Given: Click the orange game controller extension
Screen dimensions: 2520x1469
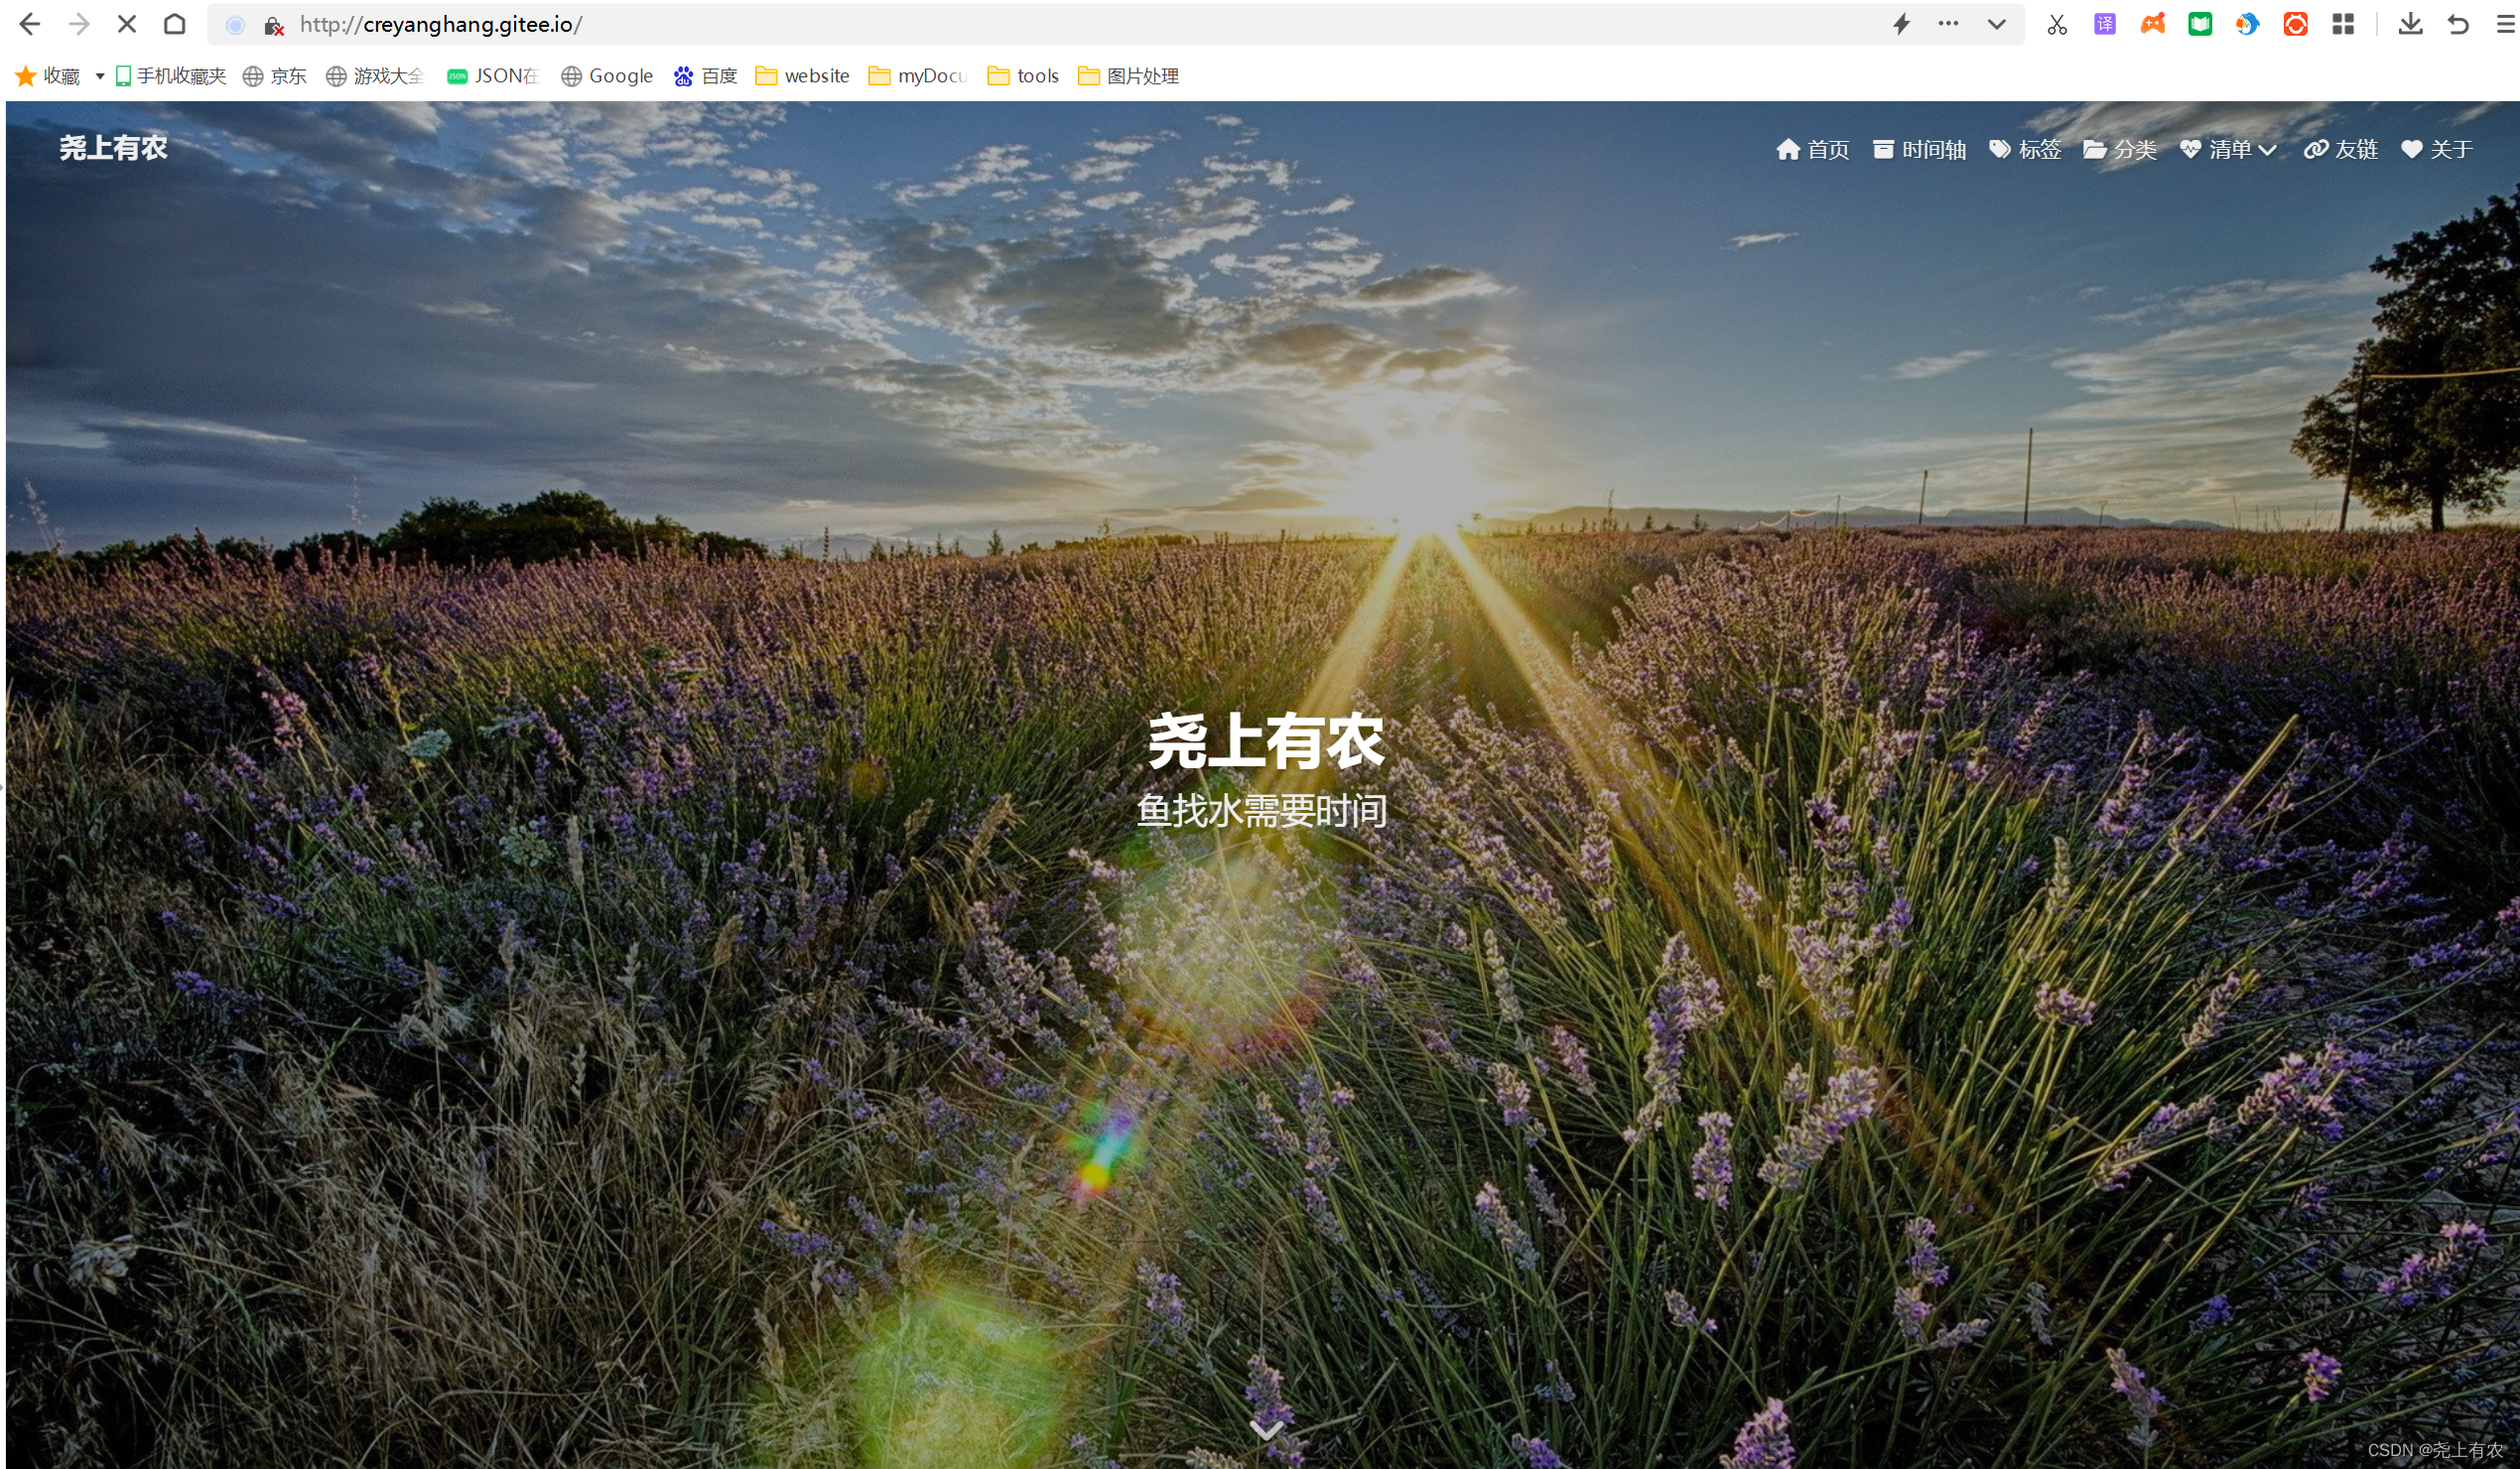Looking at the screenshot, I should (2152, 25).
